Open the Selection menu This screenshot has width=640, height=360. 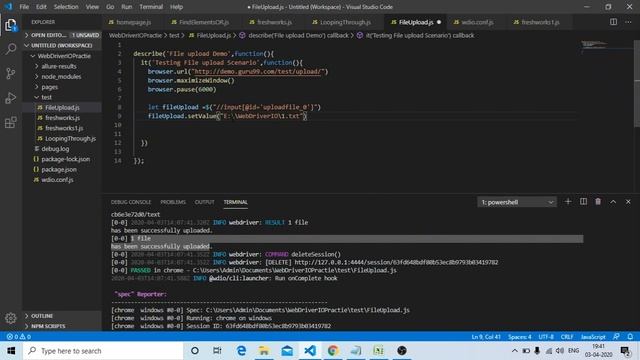[66, 7]
